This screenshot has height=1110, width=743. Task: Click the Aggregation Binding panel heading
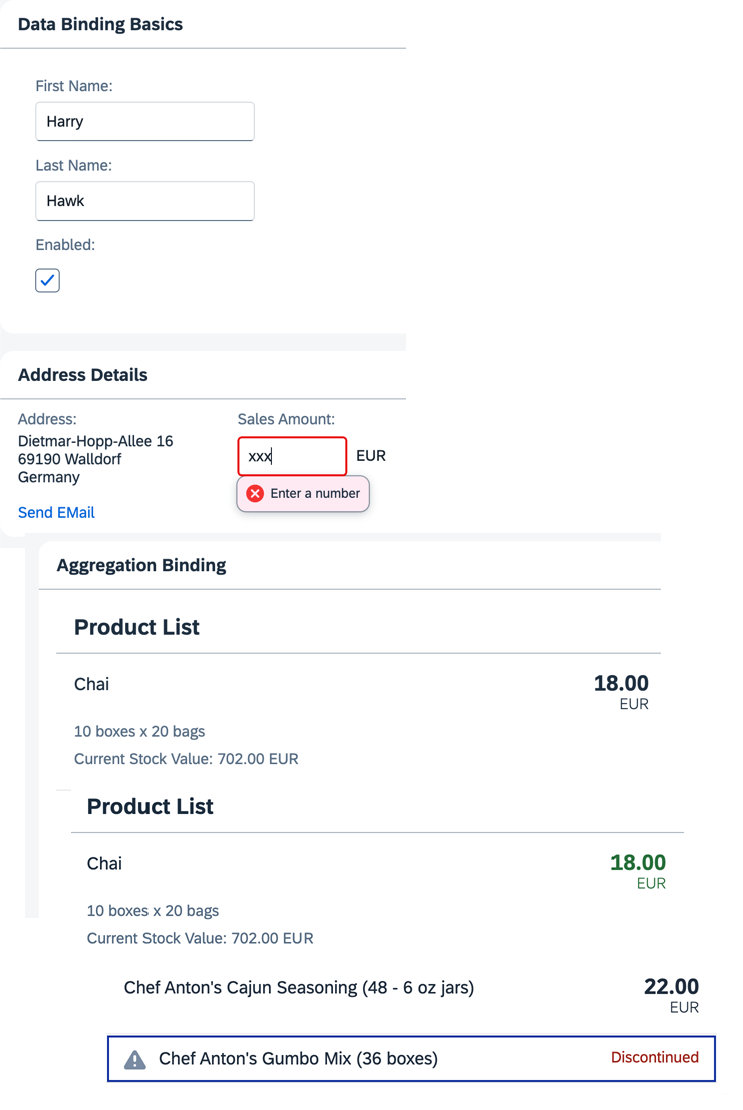[x=142, y=565]
